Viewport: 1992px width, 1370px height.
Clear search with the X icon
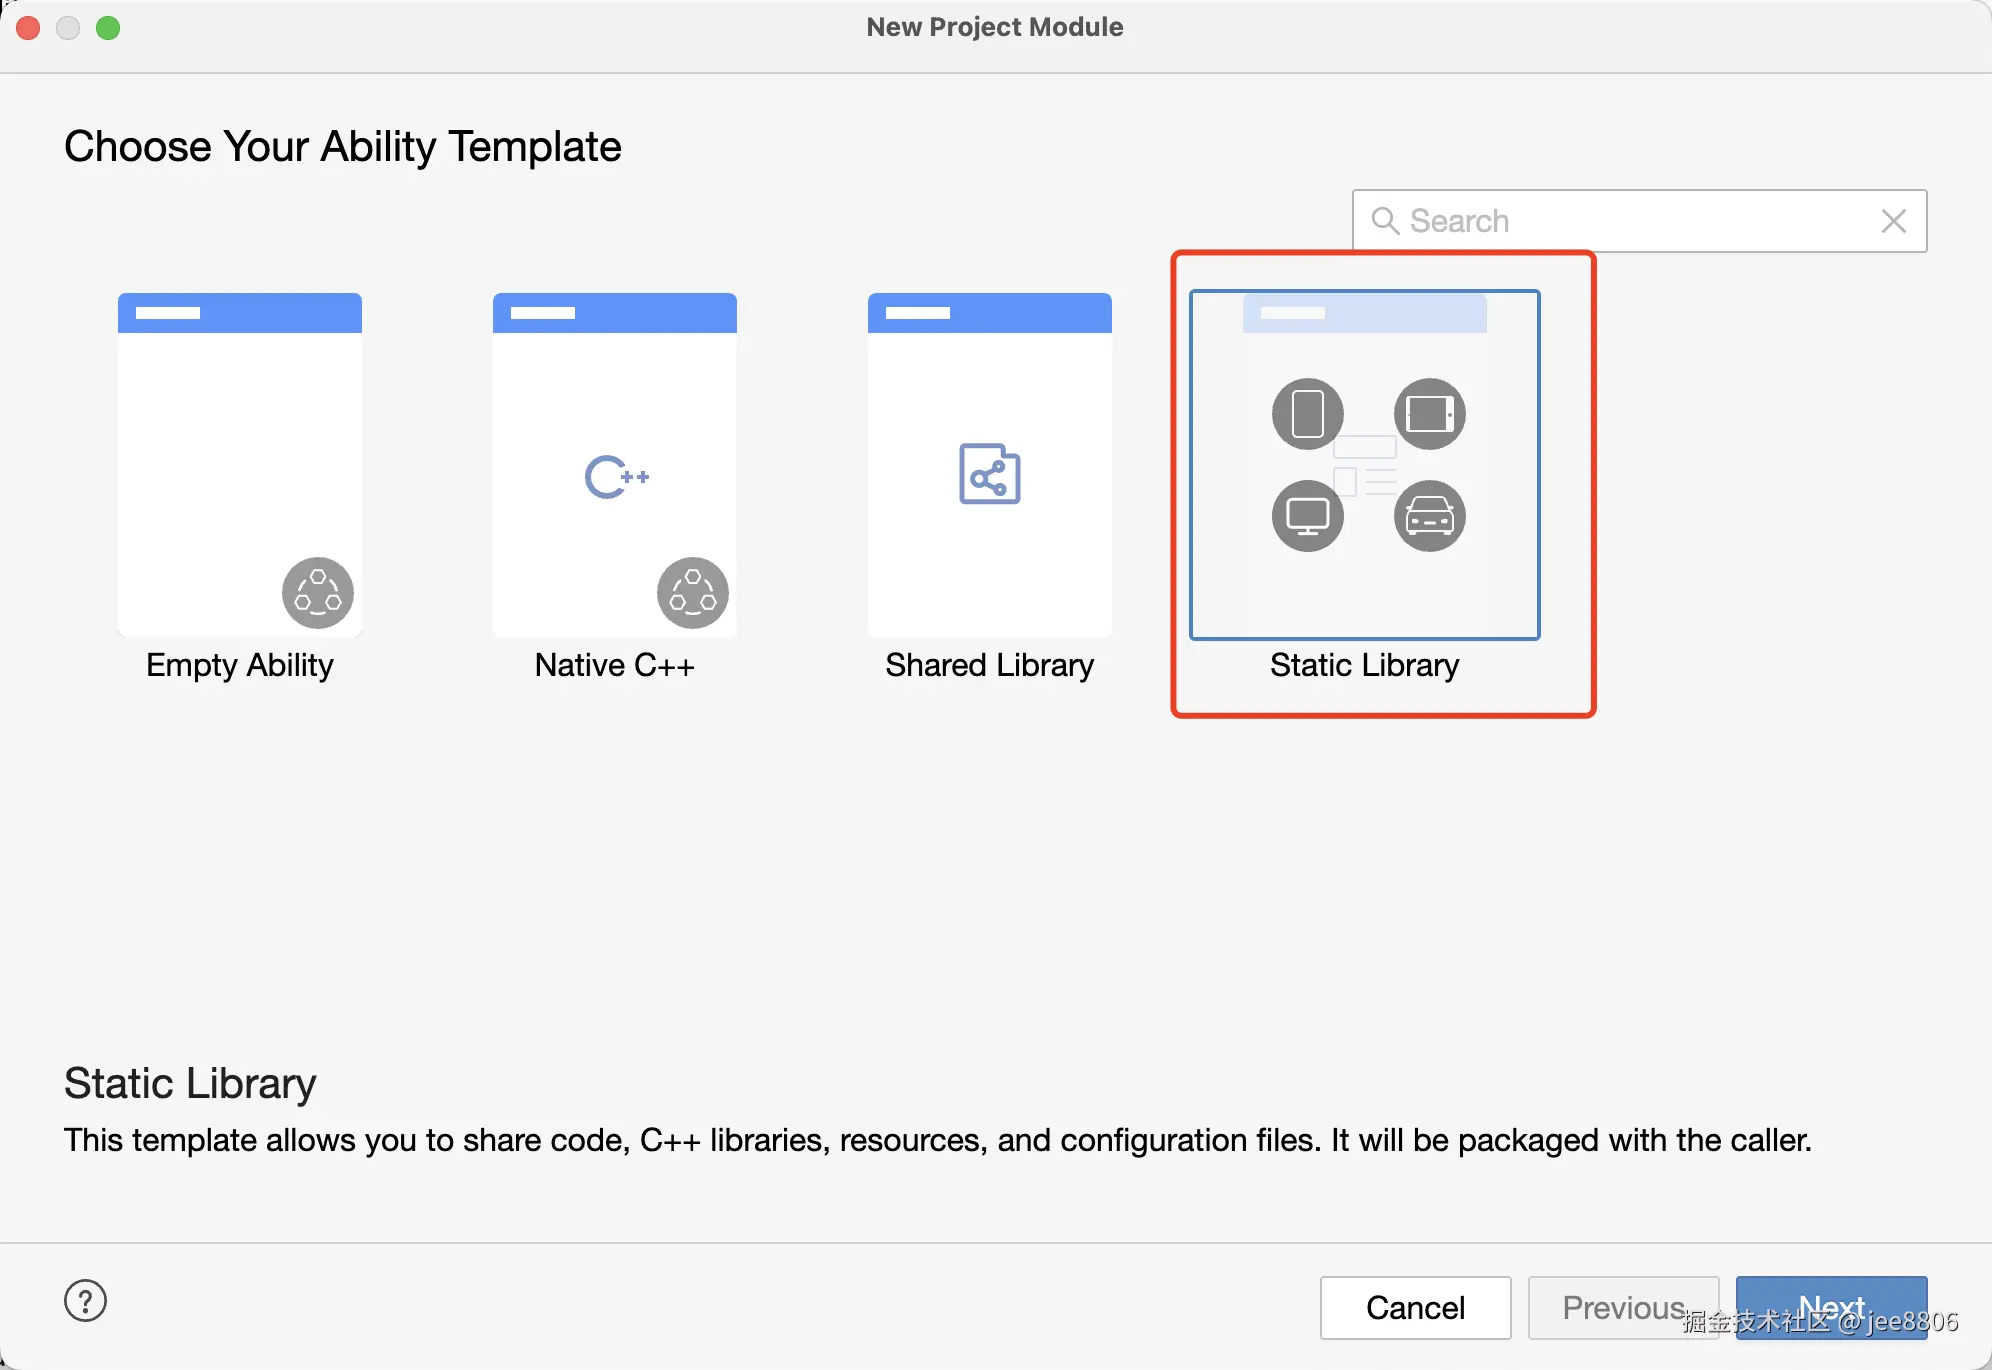[1894, 221]
